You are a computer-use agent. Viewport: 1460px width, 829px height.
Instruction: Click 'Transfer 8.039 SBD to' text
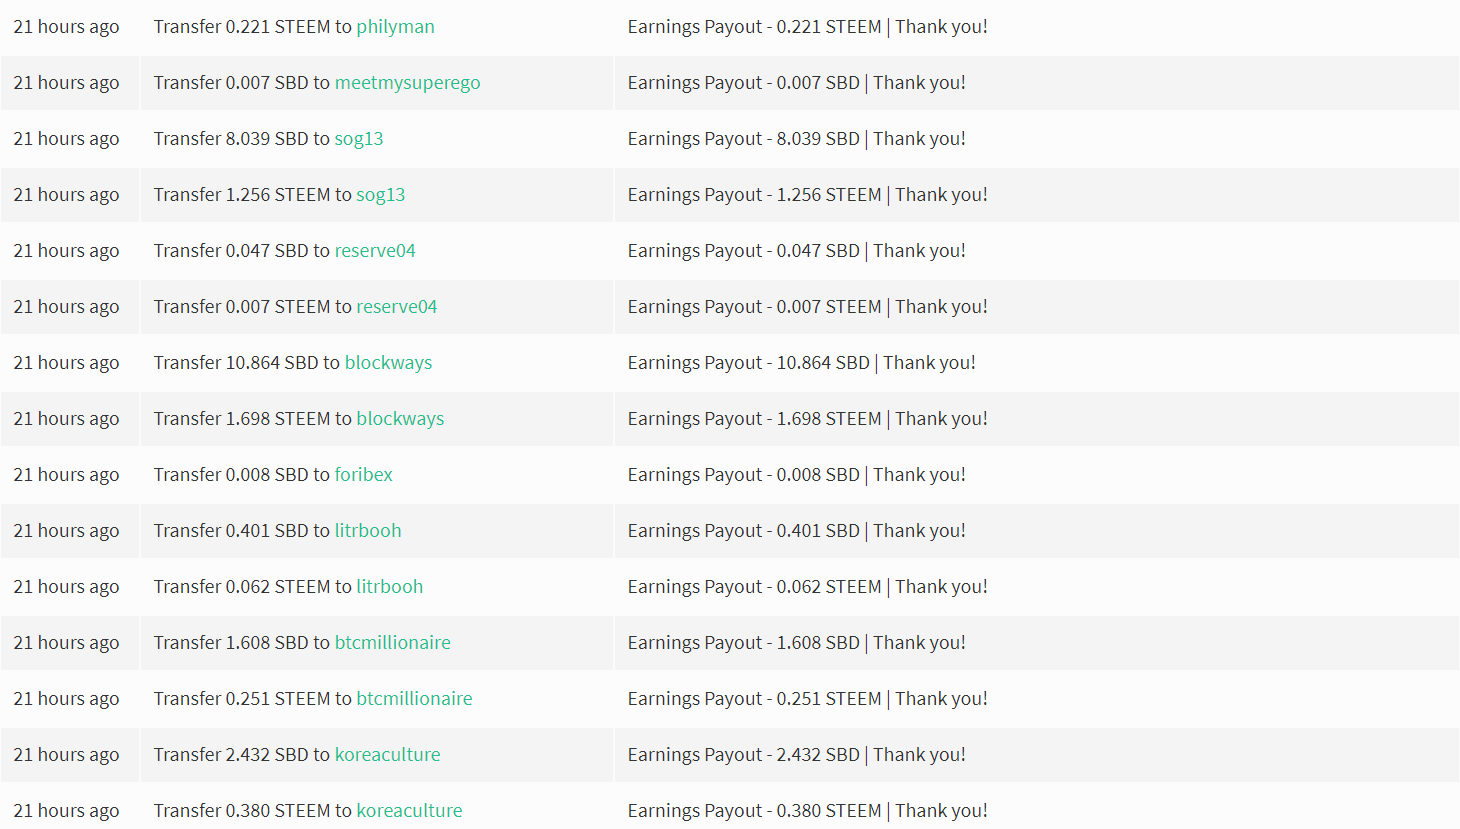[x=242, y=139]
